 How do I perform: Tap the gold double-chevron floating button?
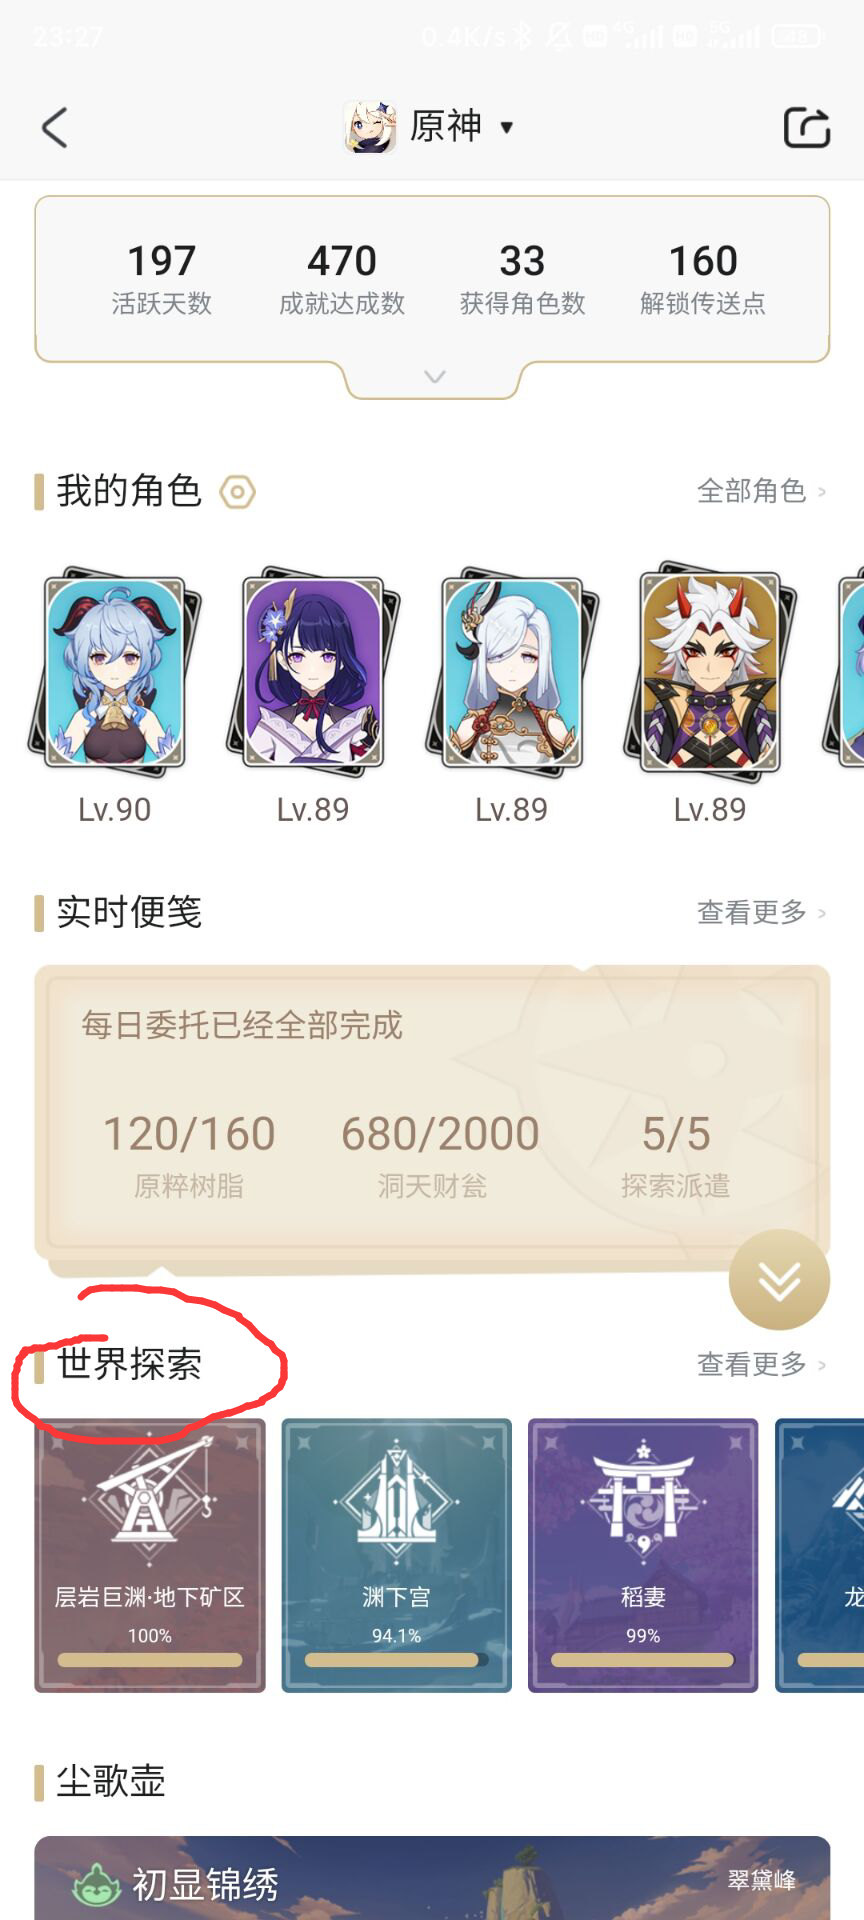(779, 1280)
